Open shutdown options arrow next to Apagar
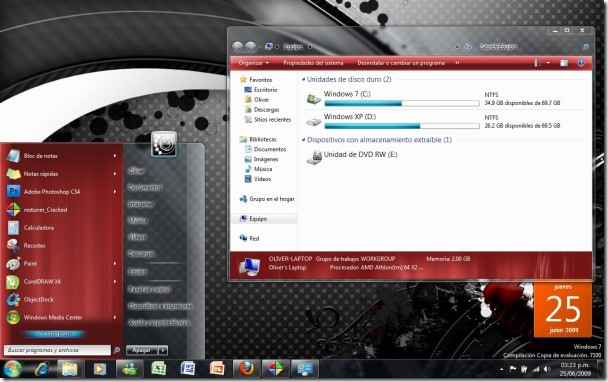Screen dimensions: 608x382 click(163, 350)
